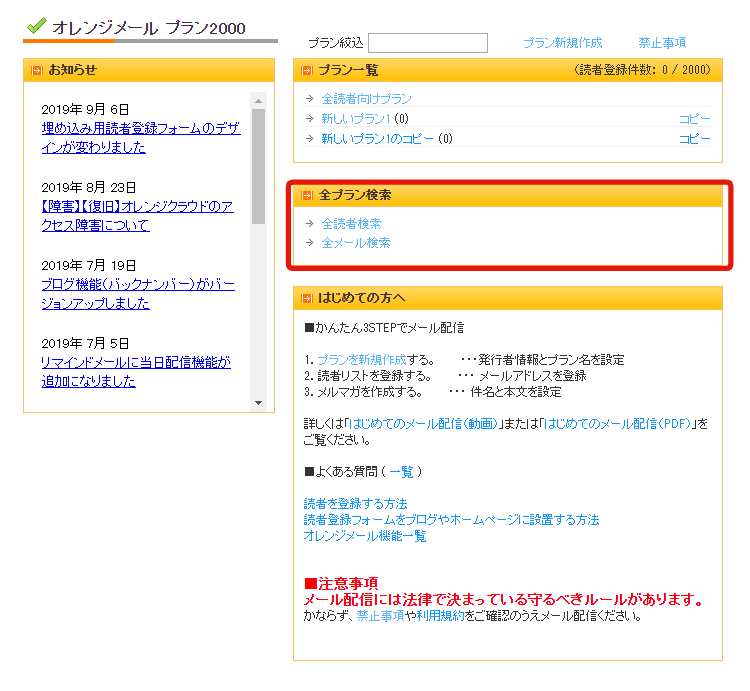Click the 禁止事項 link in the 注意事項 section

[380, 616]
